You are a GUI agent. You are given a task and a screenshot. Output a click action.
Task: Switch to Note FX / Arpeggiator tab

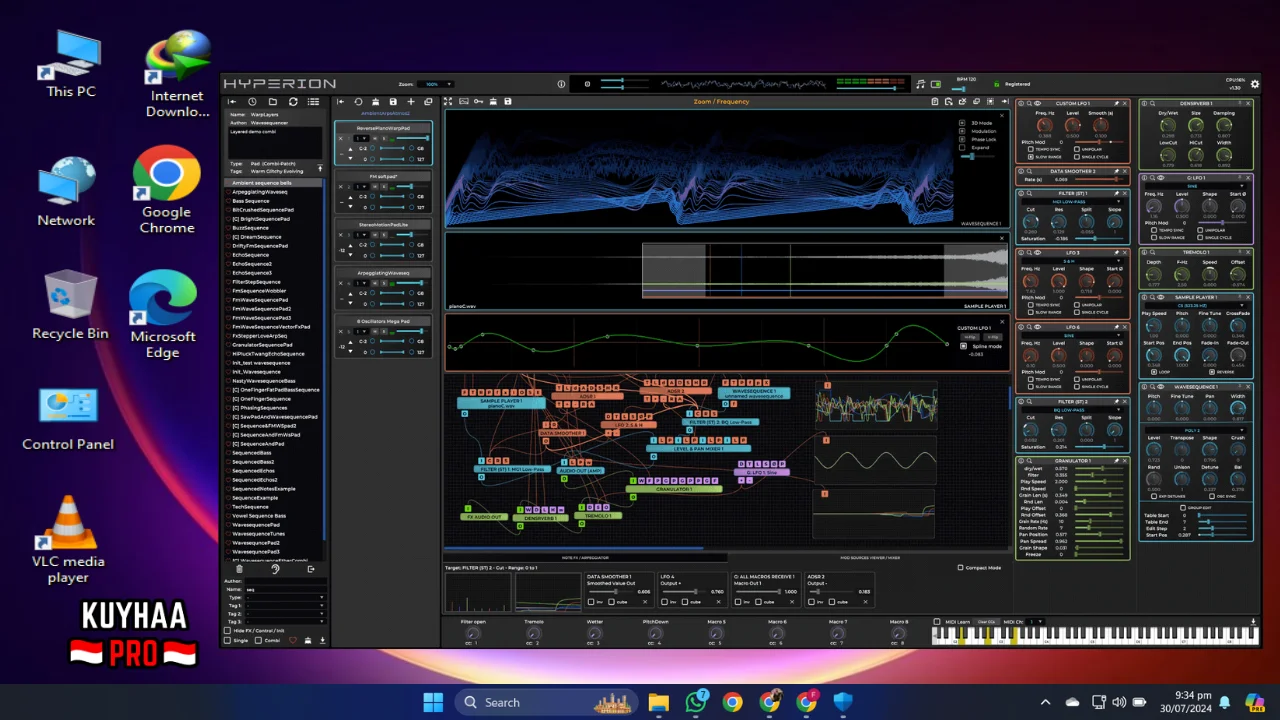coord(585,558)
